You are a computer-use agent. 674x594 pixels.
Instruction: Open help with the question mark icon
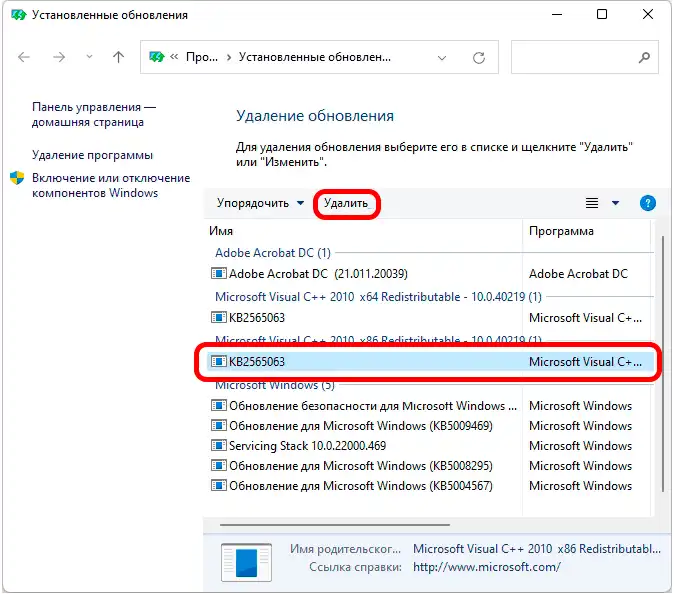pos(648,203)
